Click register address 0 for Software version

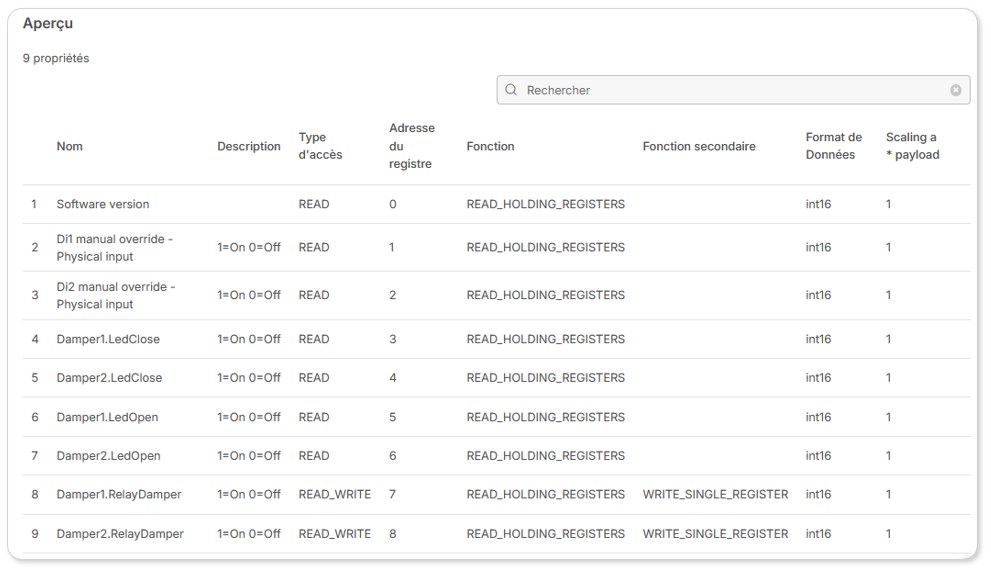click(392, 204)
